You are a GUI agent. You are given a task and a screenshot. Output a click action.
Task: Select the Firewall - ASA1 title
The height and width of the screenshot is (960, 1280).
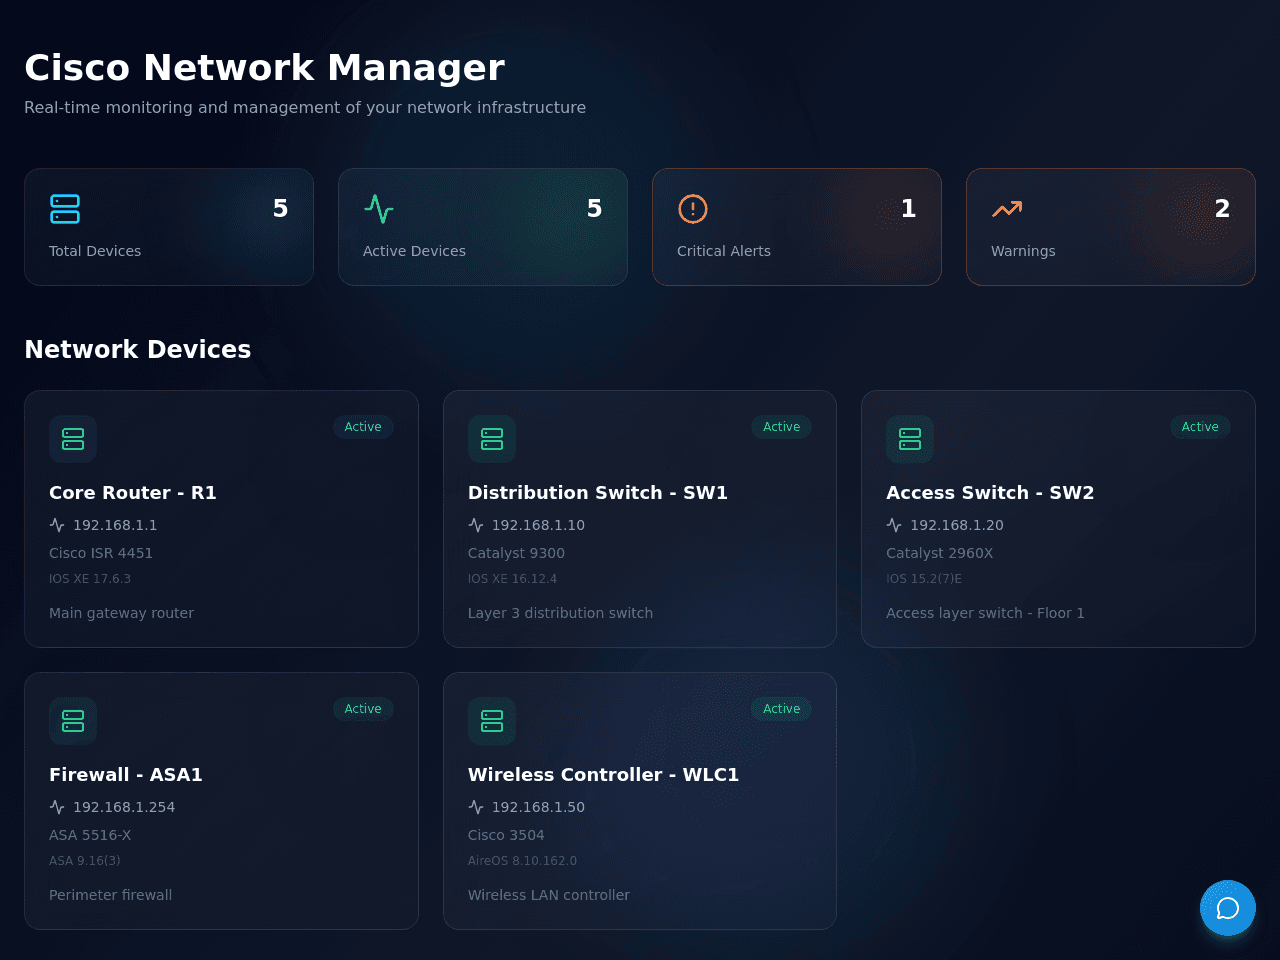coord(126,775)
